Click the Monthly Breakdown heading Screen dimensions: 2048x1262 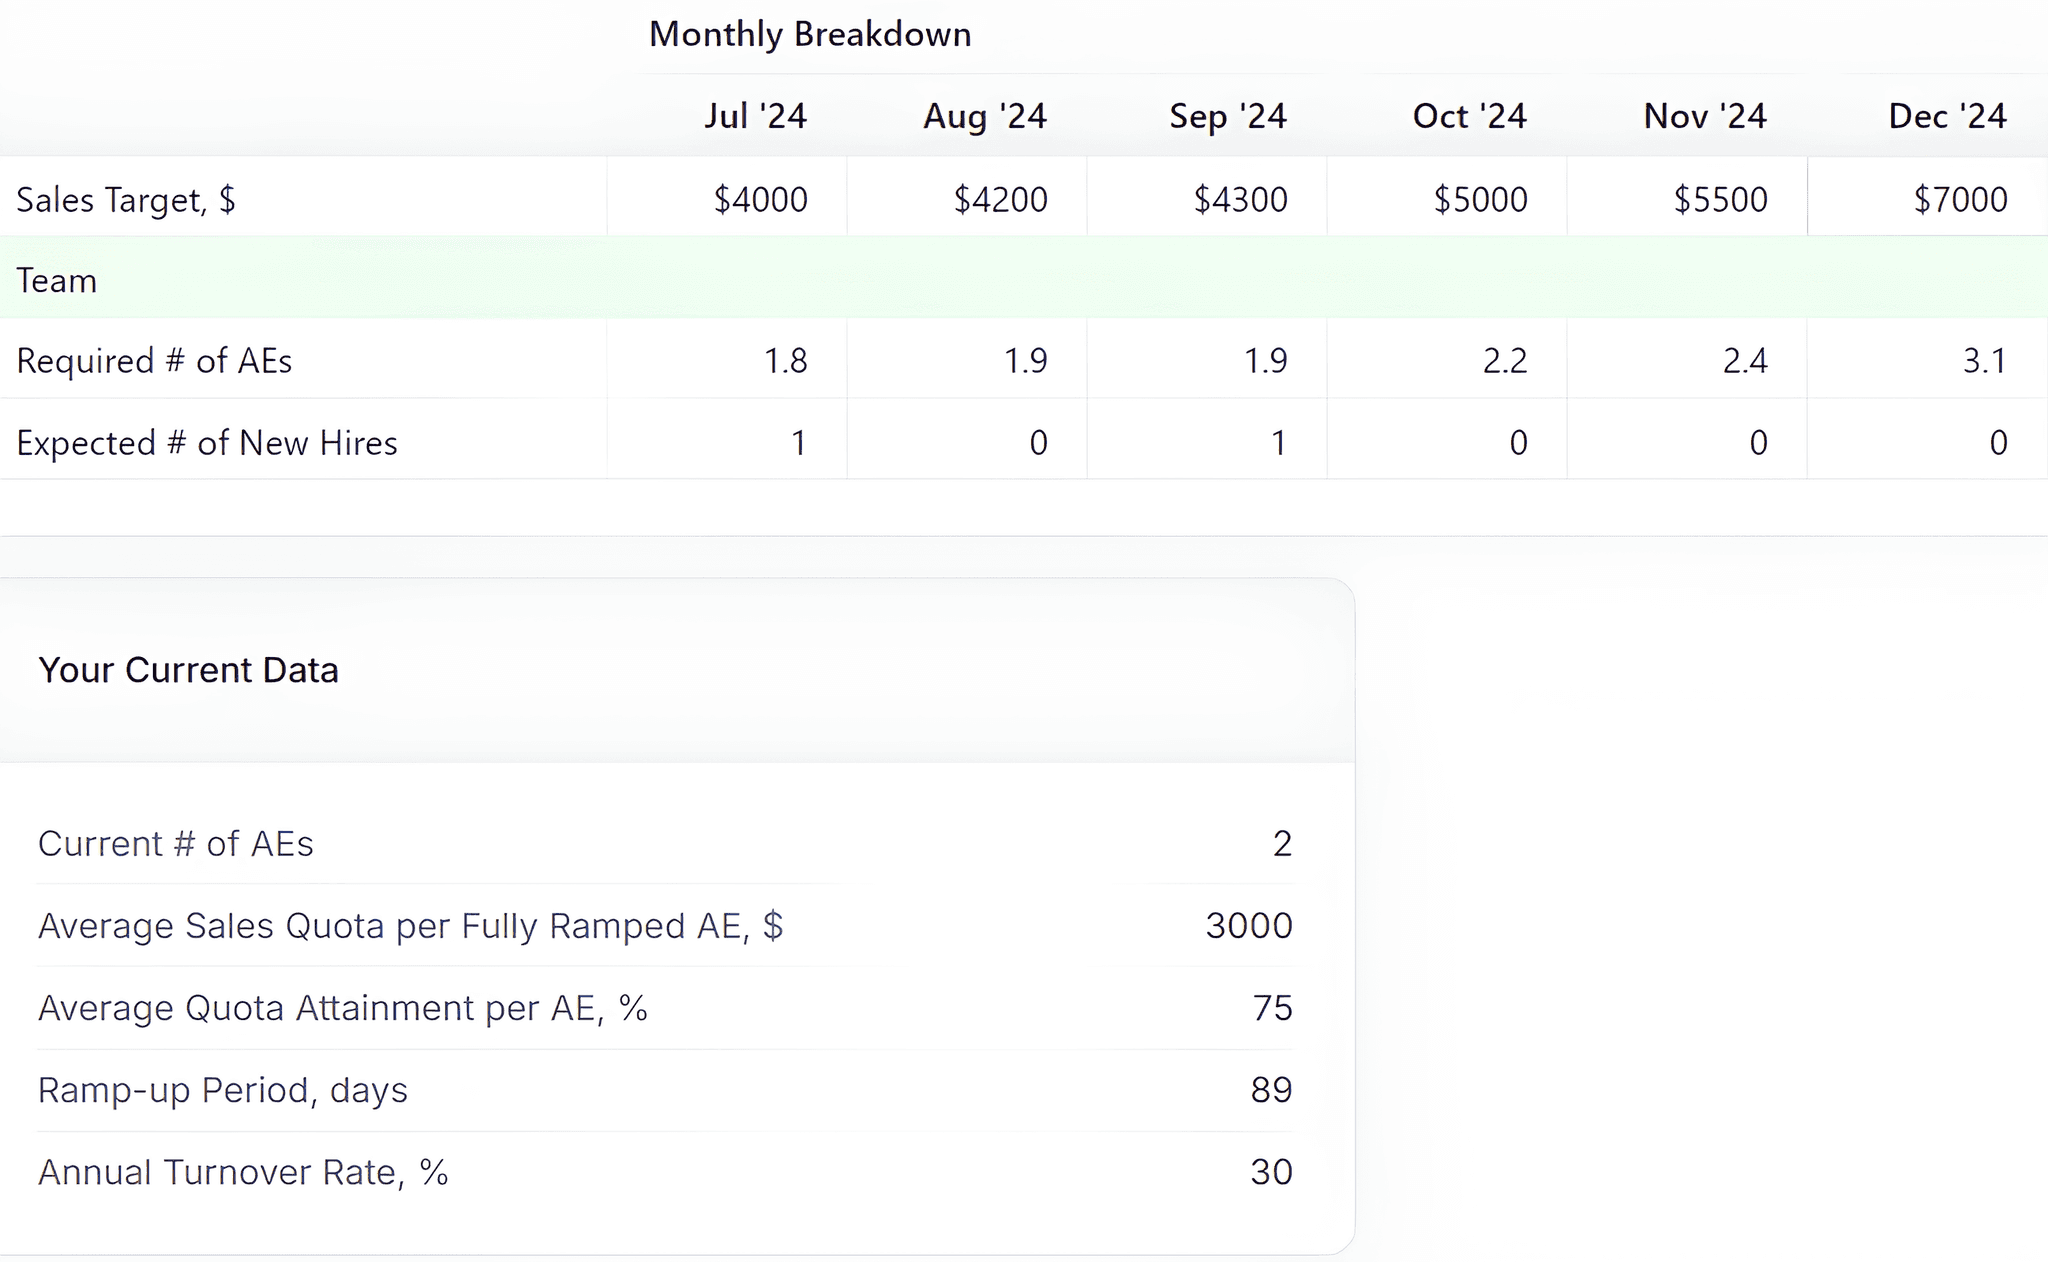809,35
